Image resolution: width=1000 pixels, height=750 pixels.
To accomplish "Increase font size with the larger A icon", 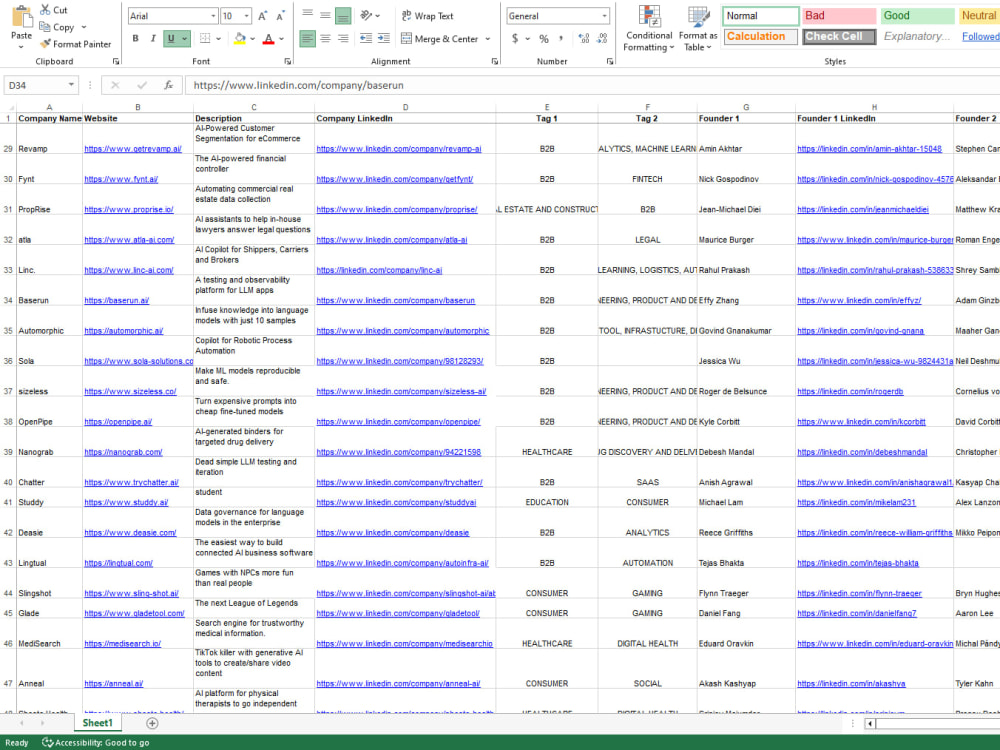I will point(263,16).
